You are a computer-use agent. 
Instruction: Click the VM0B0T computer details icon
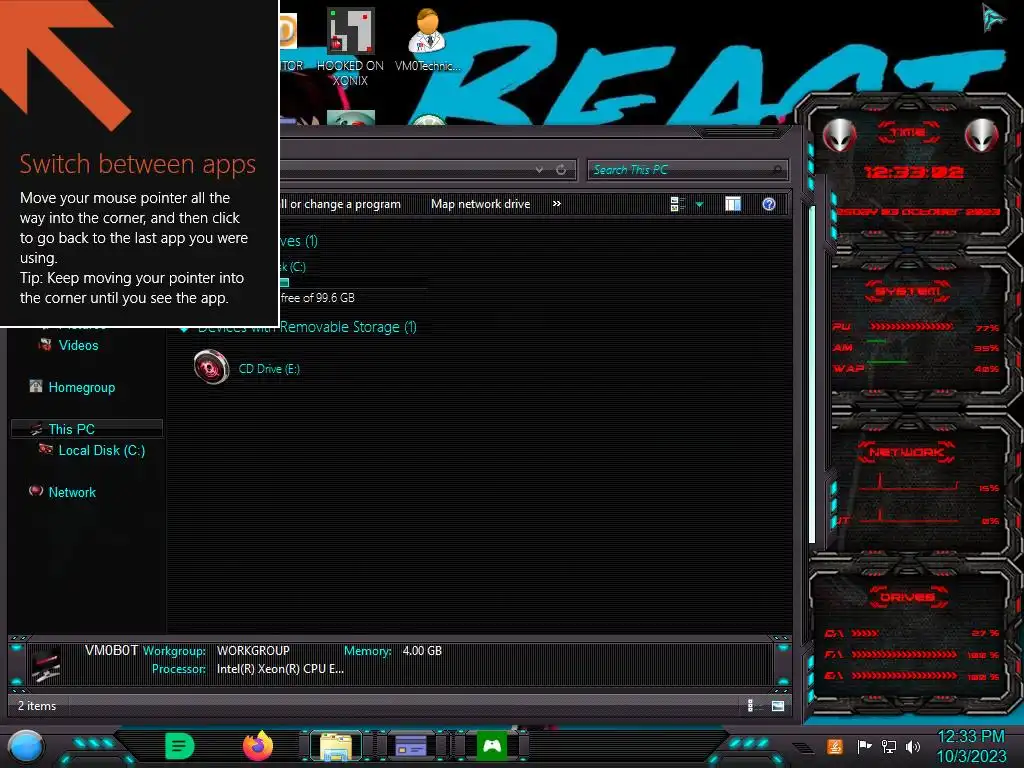pyautogui.click(x=46, y=664)
